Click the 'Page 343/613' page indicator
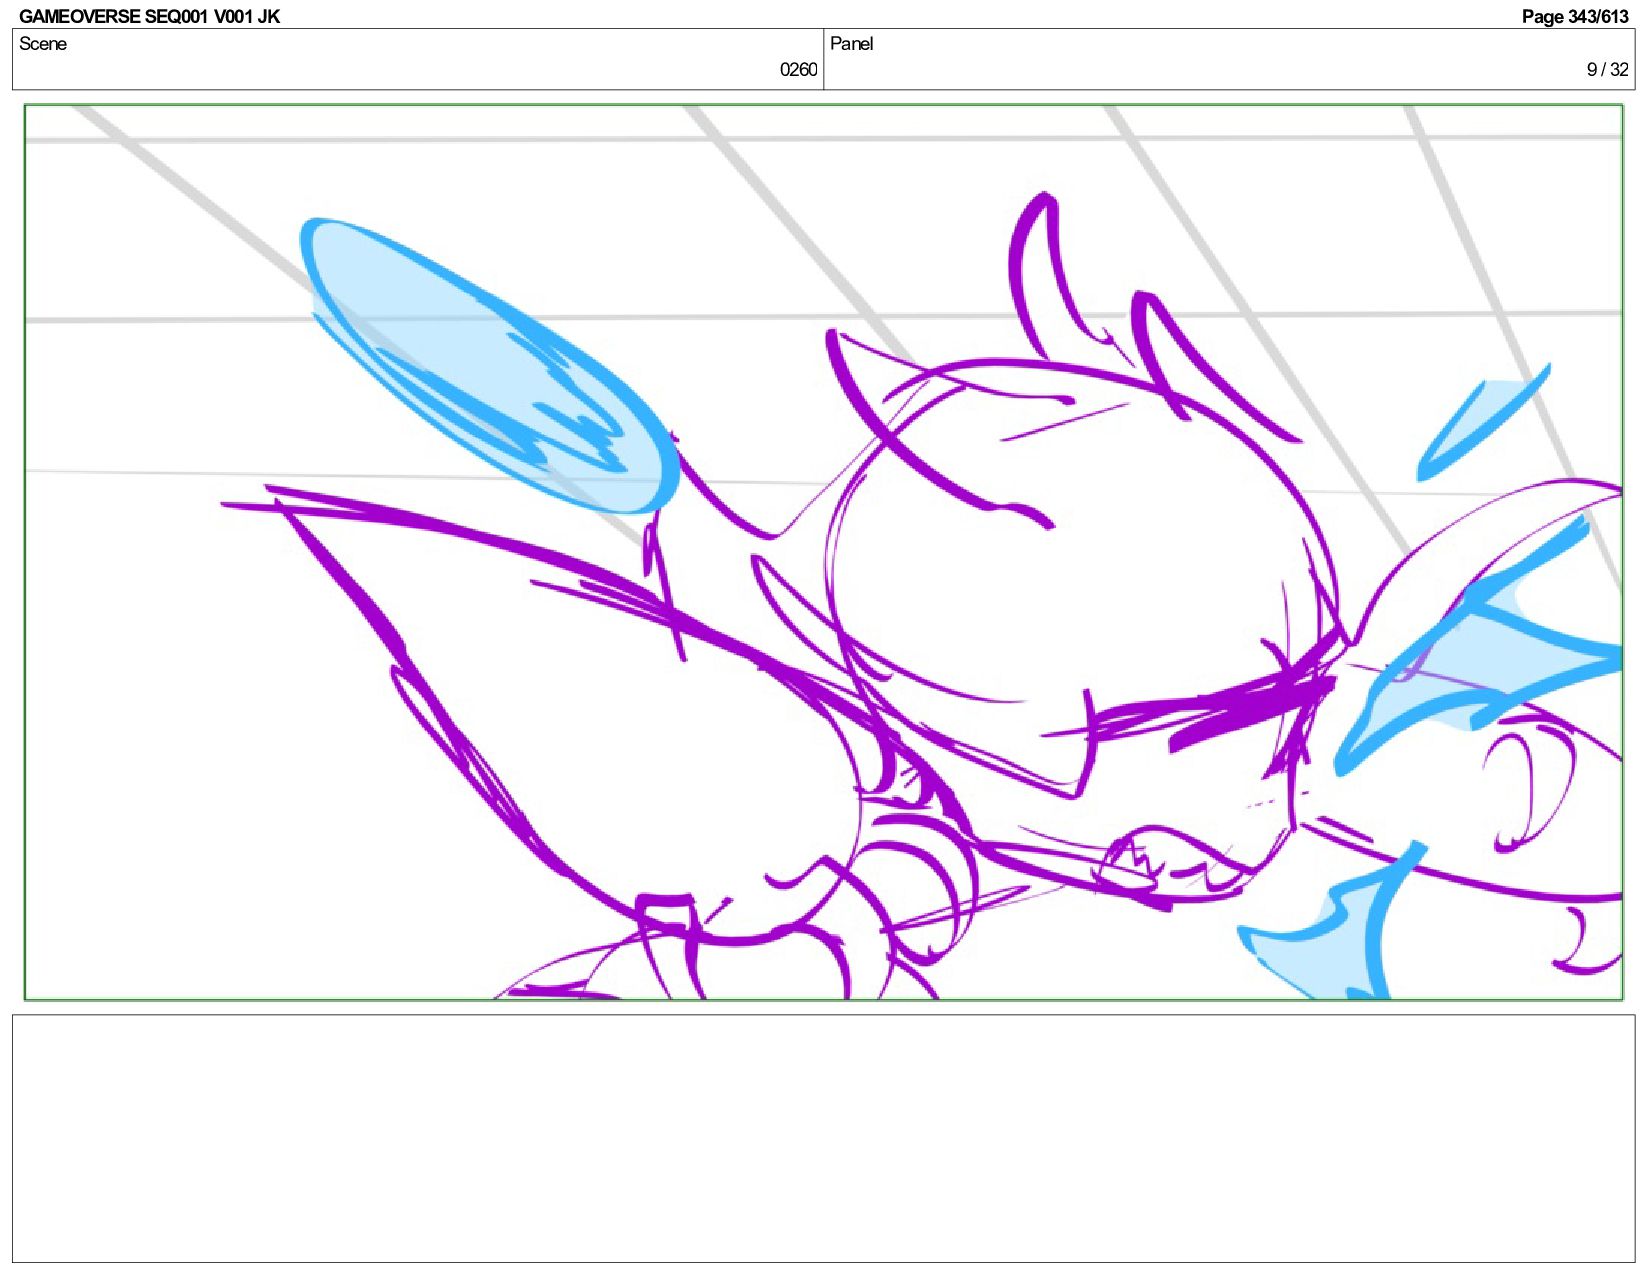This screenshot has width=1650, height=1275. pos(1575,16)
